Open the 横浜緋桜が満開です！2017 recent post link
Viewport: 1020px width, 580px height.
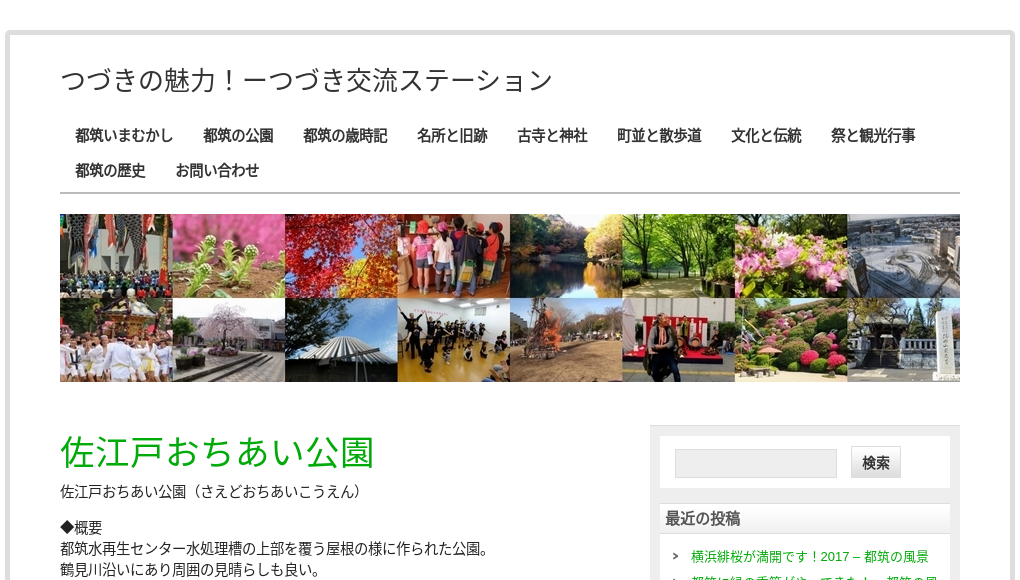click(808, 557)
